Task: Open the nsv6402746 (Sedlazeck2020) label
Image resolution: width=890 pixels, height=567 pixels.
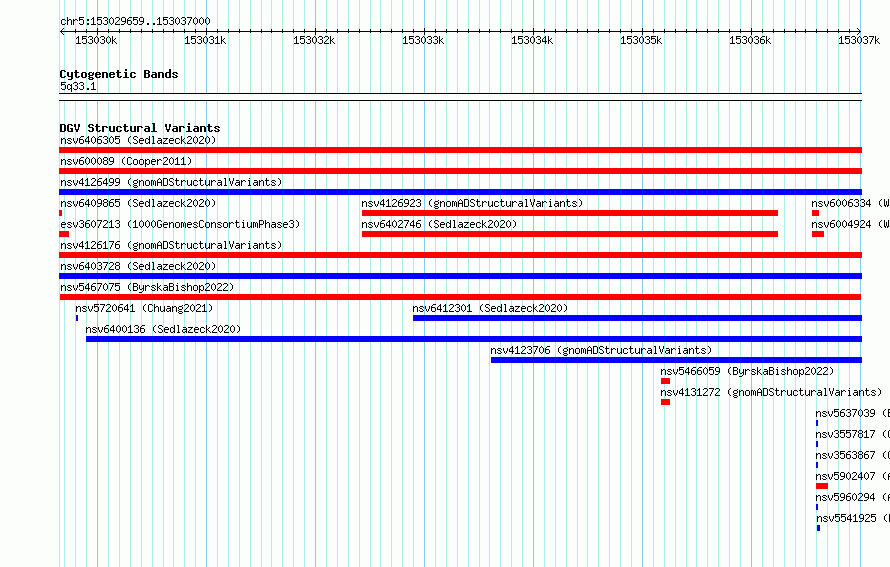Action: point(439,224)
